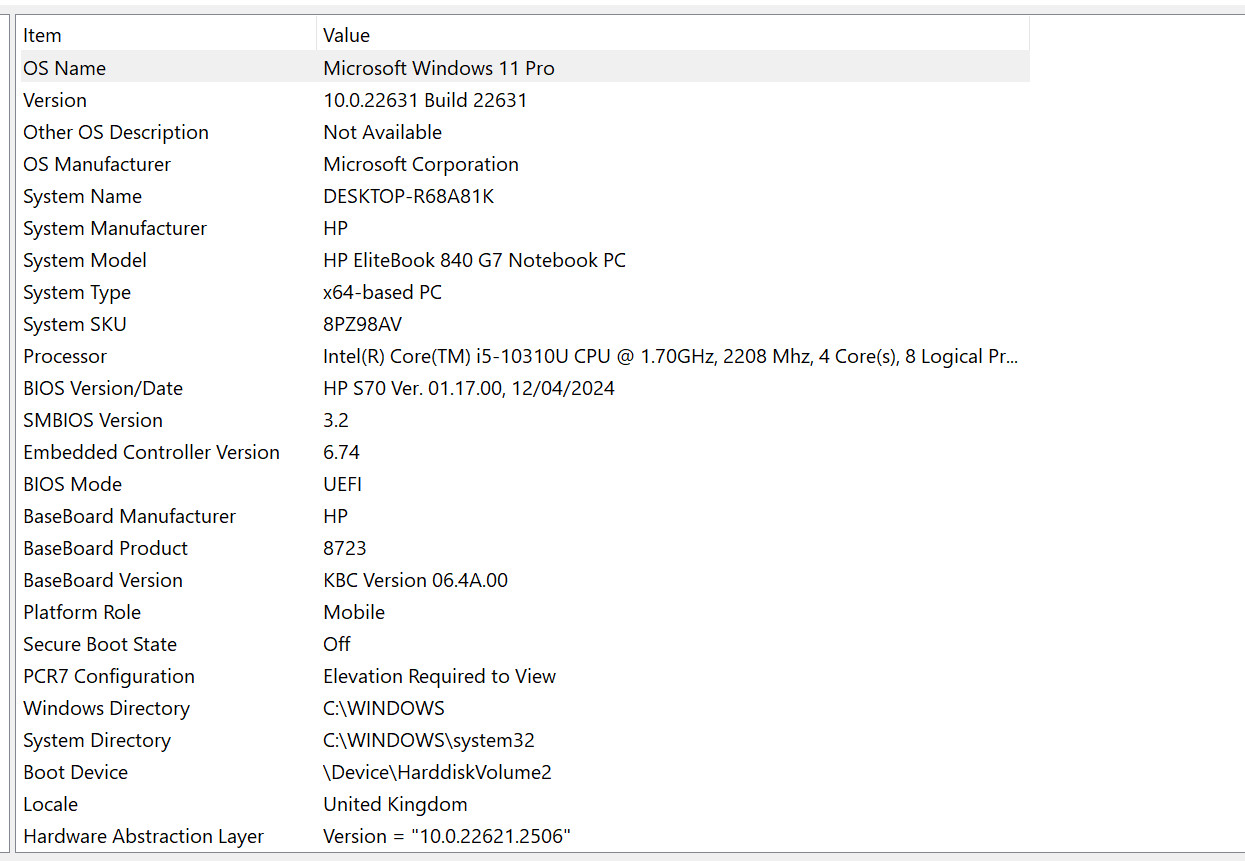This screenshot has height=861, width=1245.
Task: Select the Locale row
Action: [525, 804]
